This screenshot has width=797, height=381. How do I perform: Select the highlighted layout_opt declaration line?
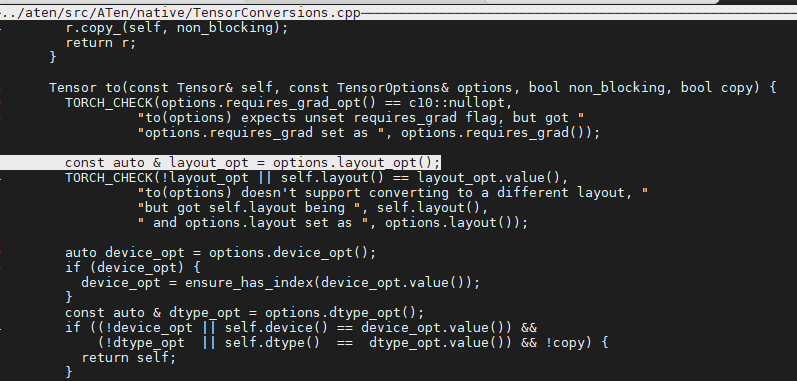[253, 163]
